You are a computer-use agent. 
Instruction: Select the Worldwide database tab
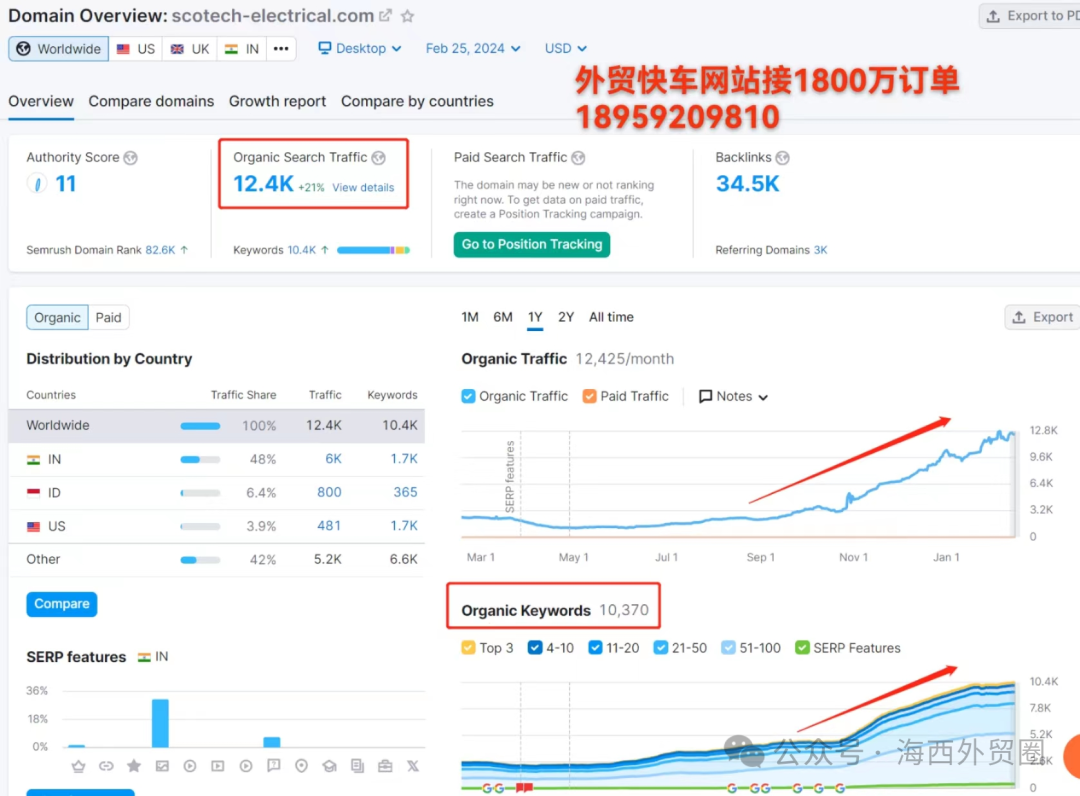59,49
